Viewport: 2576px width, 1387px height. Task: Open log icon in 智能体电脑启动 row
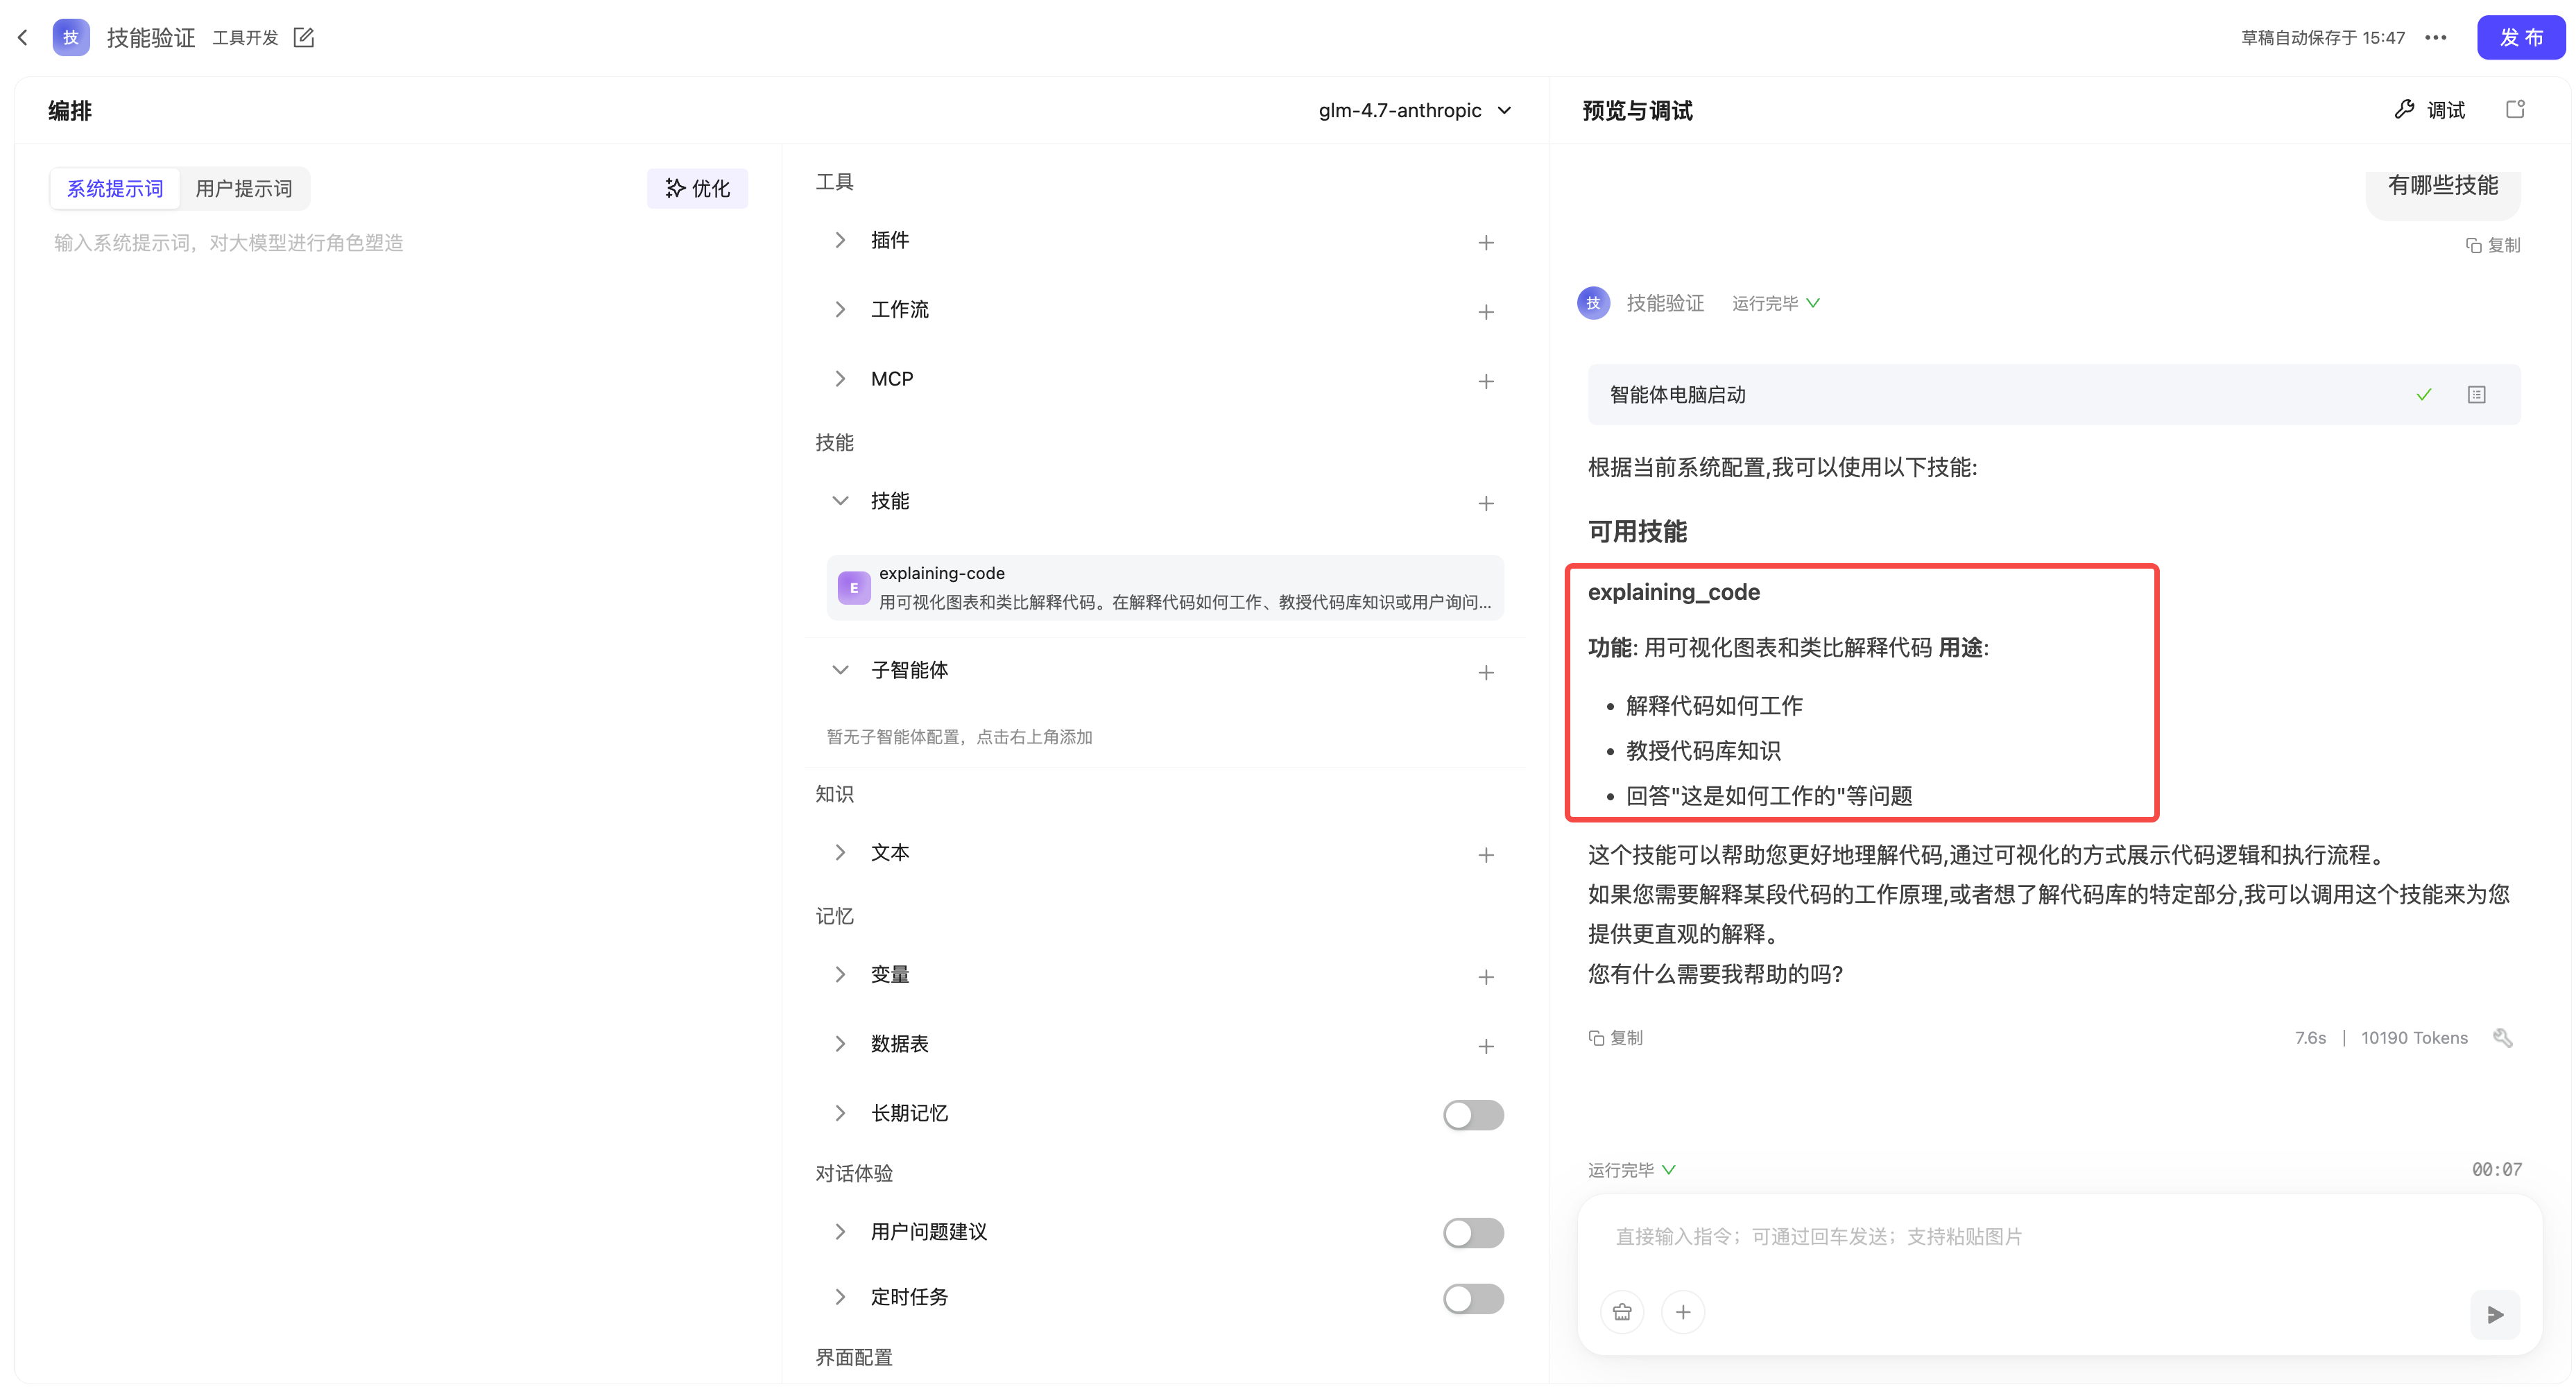(x=2476, y=395)
